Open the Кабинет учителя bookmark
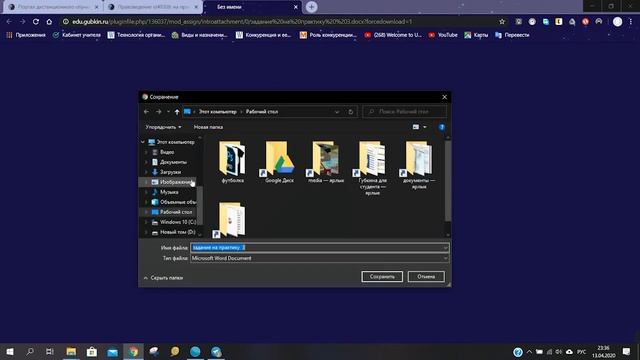 pos(77,35)
